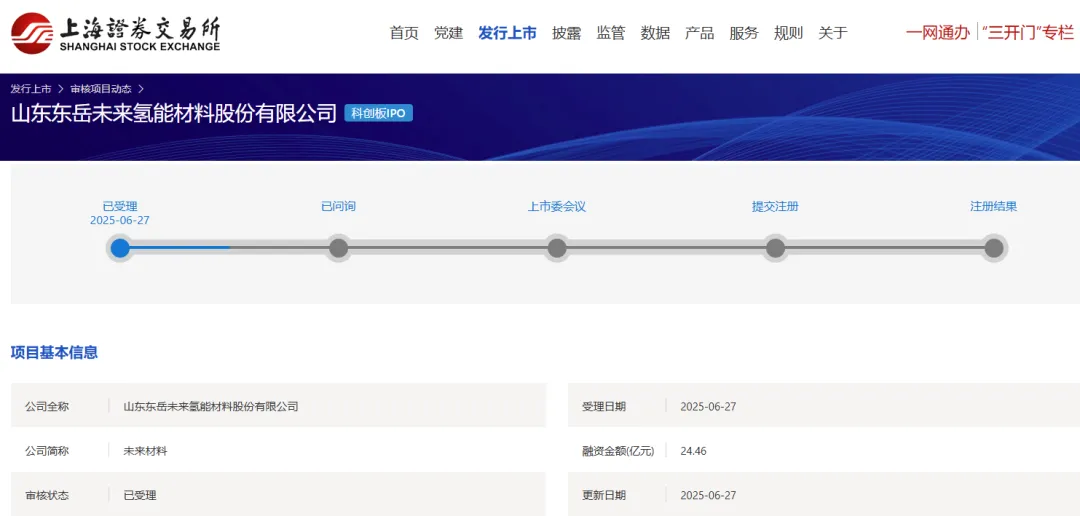Open the 首页 menu item
Screen dimensions: 1080x516
click(x=404, y=32)
